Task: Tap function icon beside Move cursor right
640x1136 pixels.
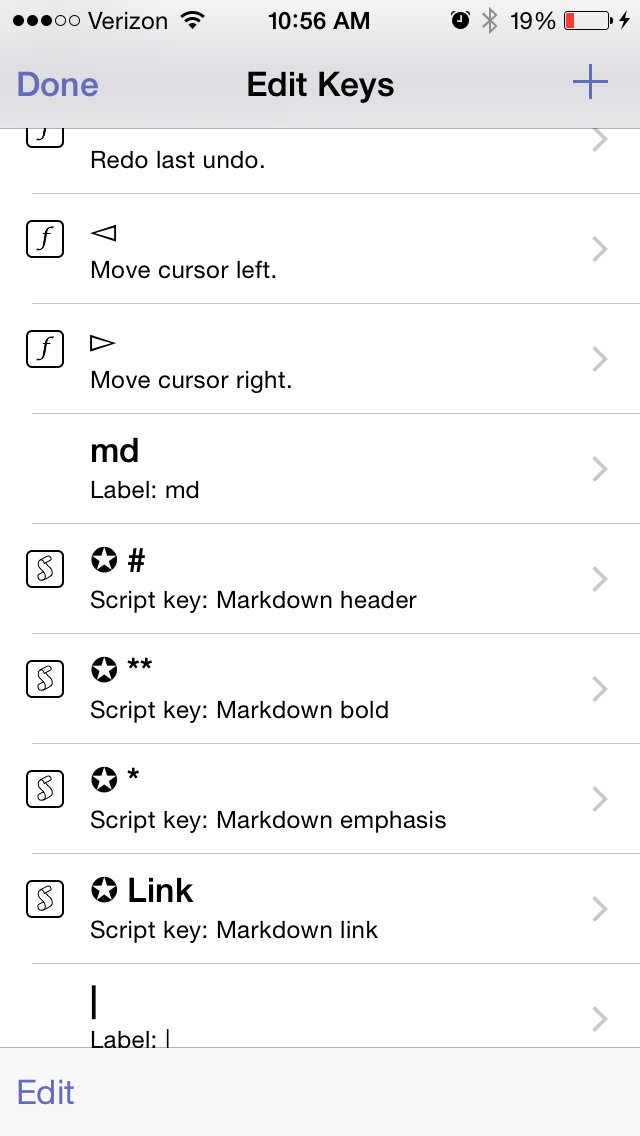Action: pos(44,350)
